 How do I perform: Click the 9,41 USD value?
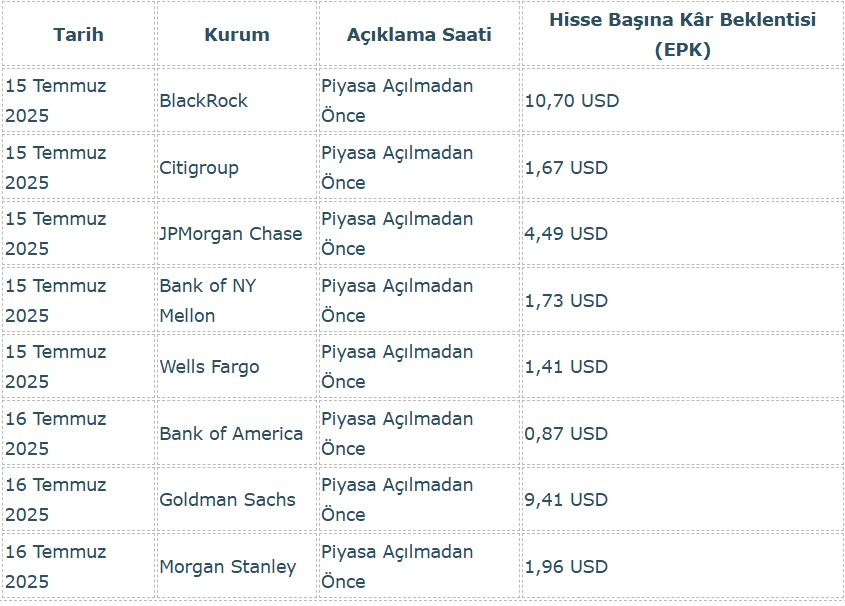(x=566, y=500)
